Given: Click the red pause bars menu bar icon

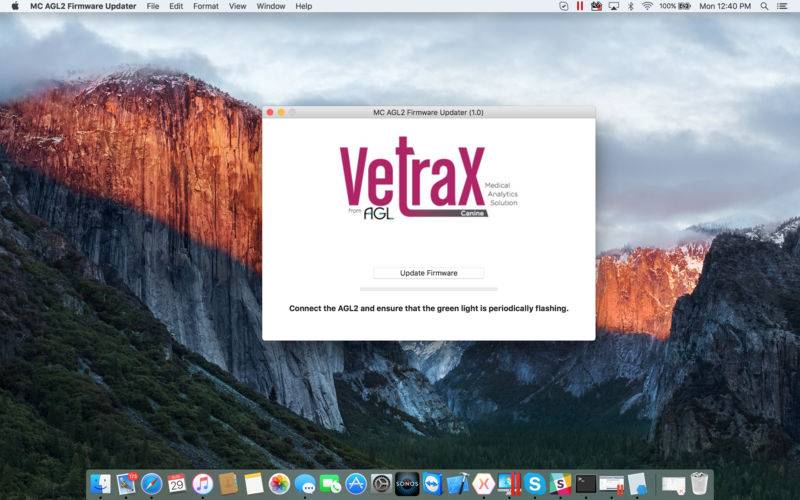Looking at the screenshot, I should pos(580,6).
